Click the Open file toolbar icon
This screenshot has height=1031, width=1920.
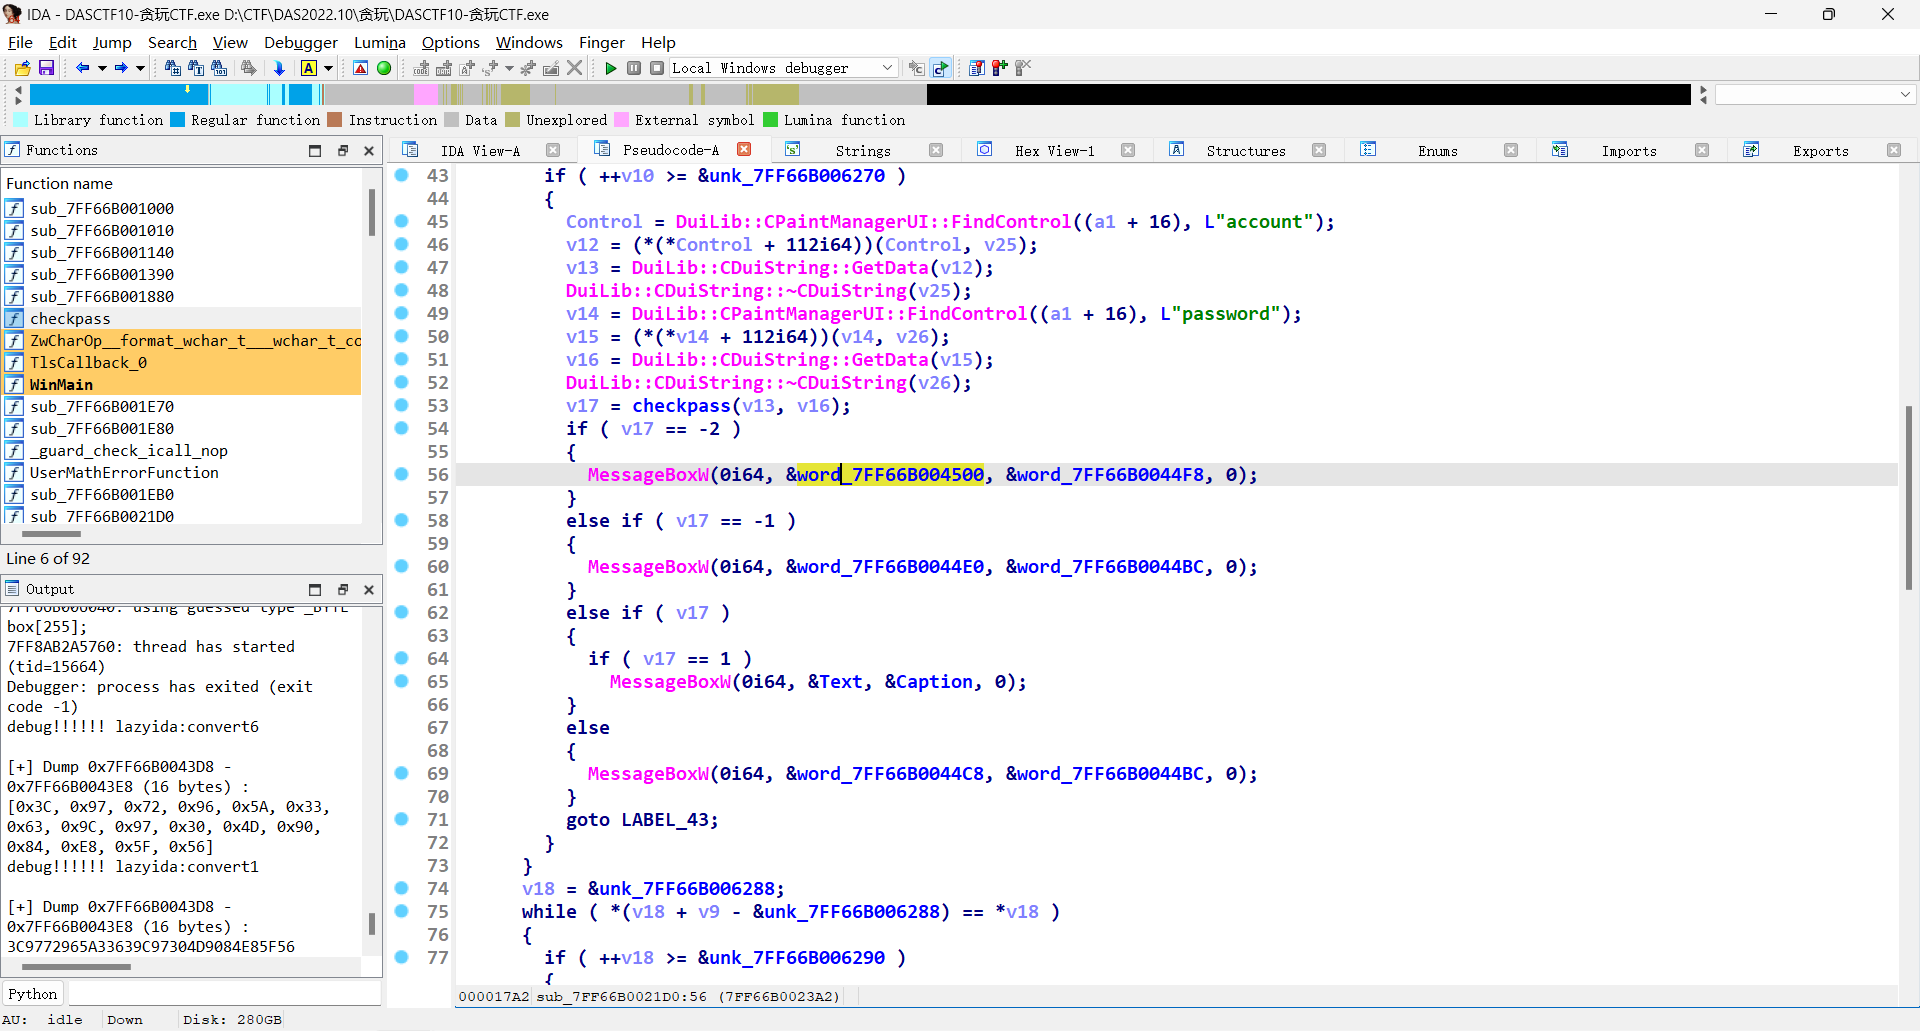[22, 68]
